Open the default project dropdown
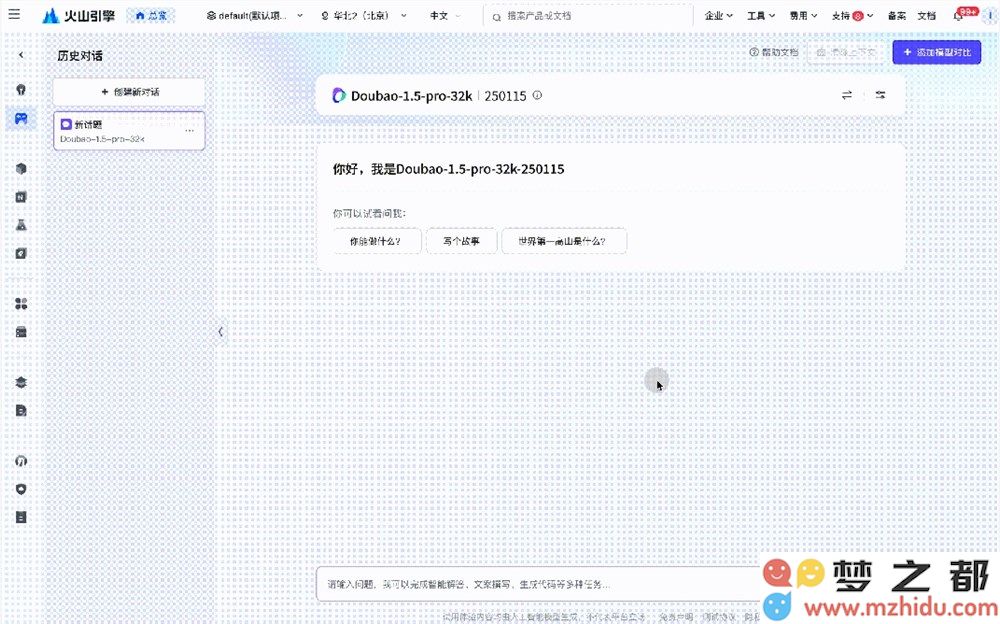Viewport: 1000px width, 624px height. pyautogui.click(x=254, y=15)
